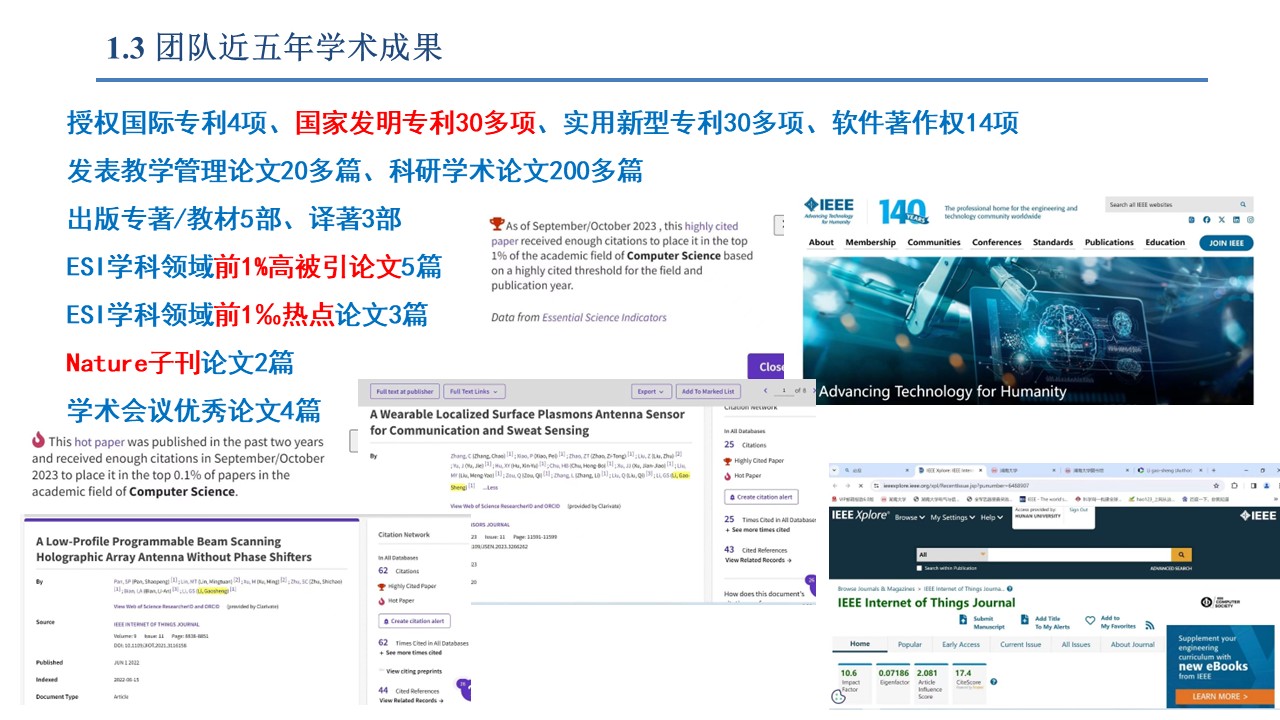Screen dimensions: 1280x720
Task: Expand the Export dropdown
Action: click(651, 391)
